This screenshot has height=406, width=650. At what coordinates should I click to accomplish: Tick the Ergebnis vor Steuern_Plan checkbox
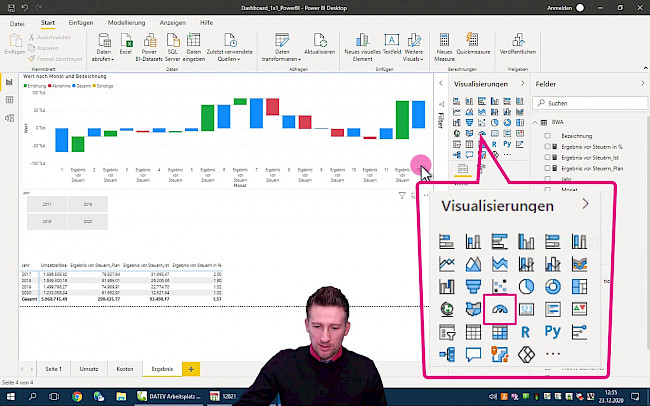point(548,169)
